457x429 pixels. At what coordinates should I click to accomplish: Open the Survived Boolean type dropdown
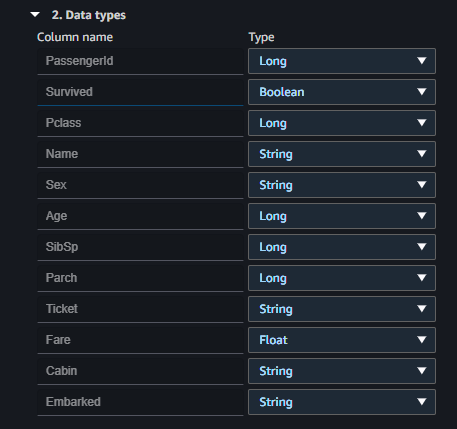coord(342,92)
